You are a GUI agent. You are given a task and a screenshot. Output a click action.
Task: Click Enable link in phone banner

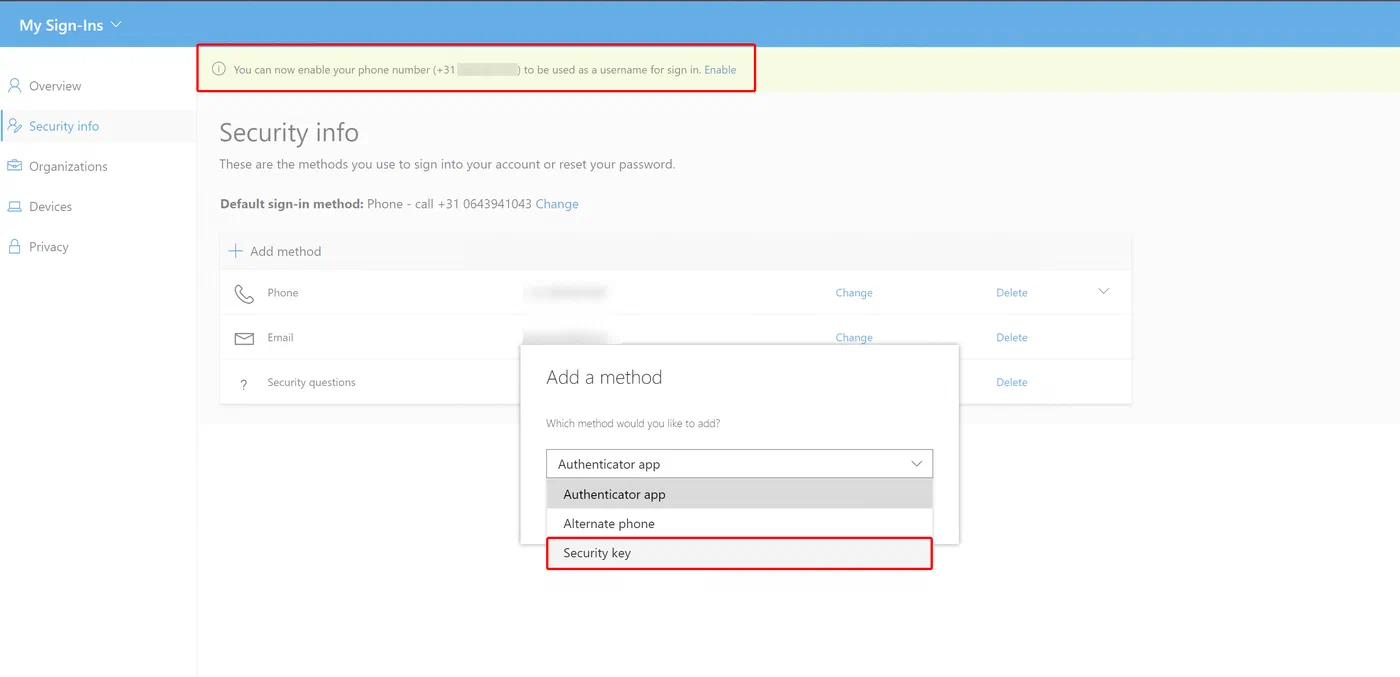pos(720,70)
